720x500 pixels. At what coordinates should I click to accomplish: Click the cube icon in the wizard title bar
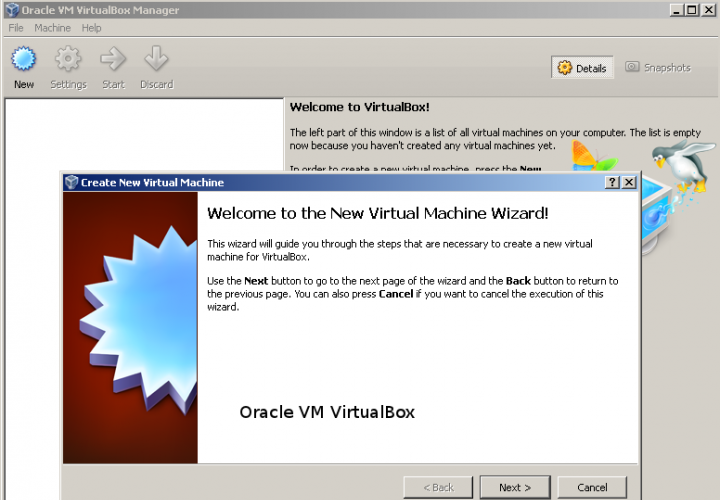70,182
